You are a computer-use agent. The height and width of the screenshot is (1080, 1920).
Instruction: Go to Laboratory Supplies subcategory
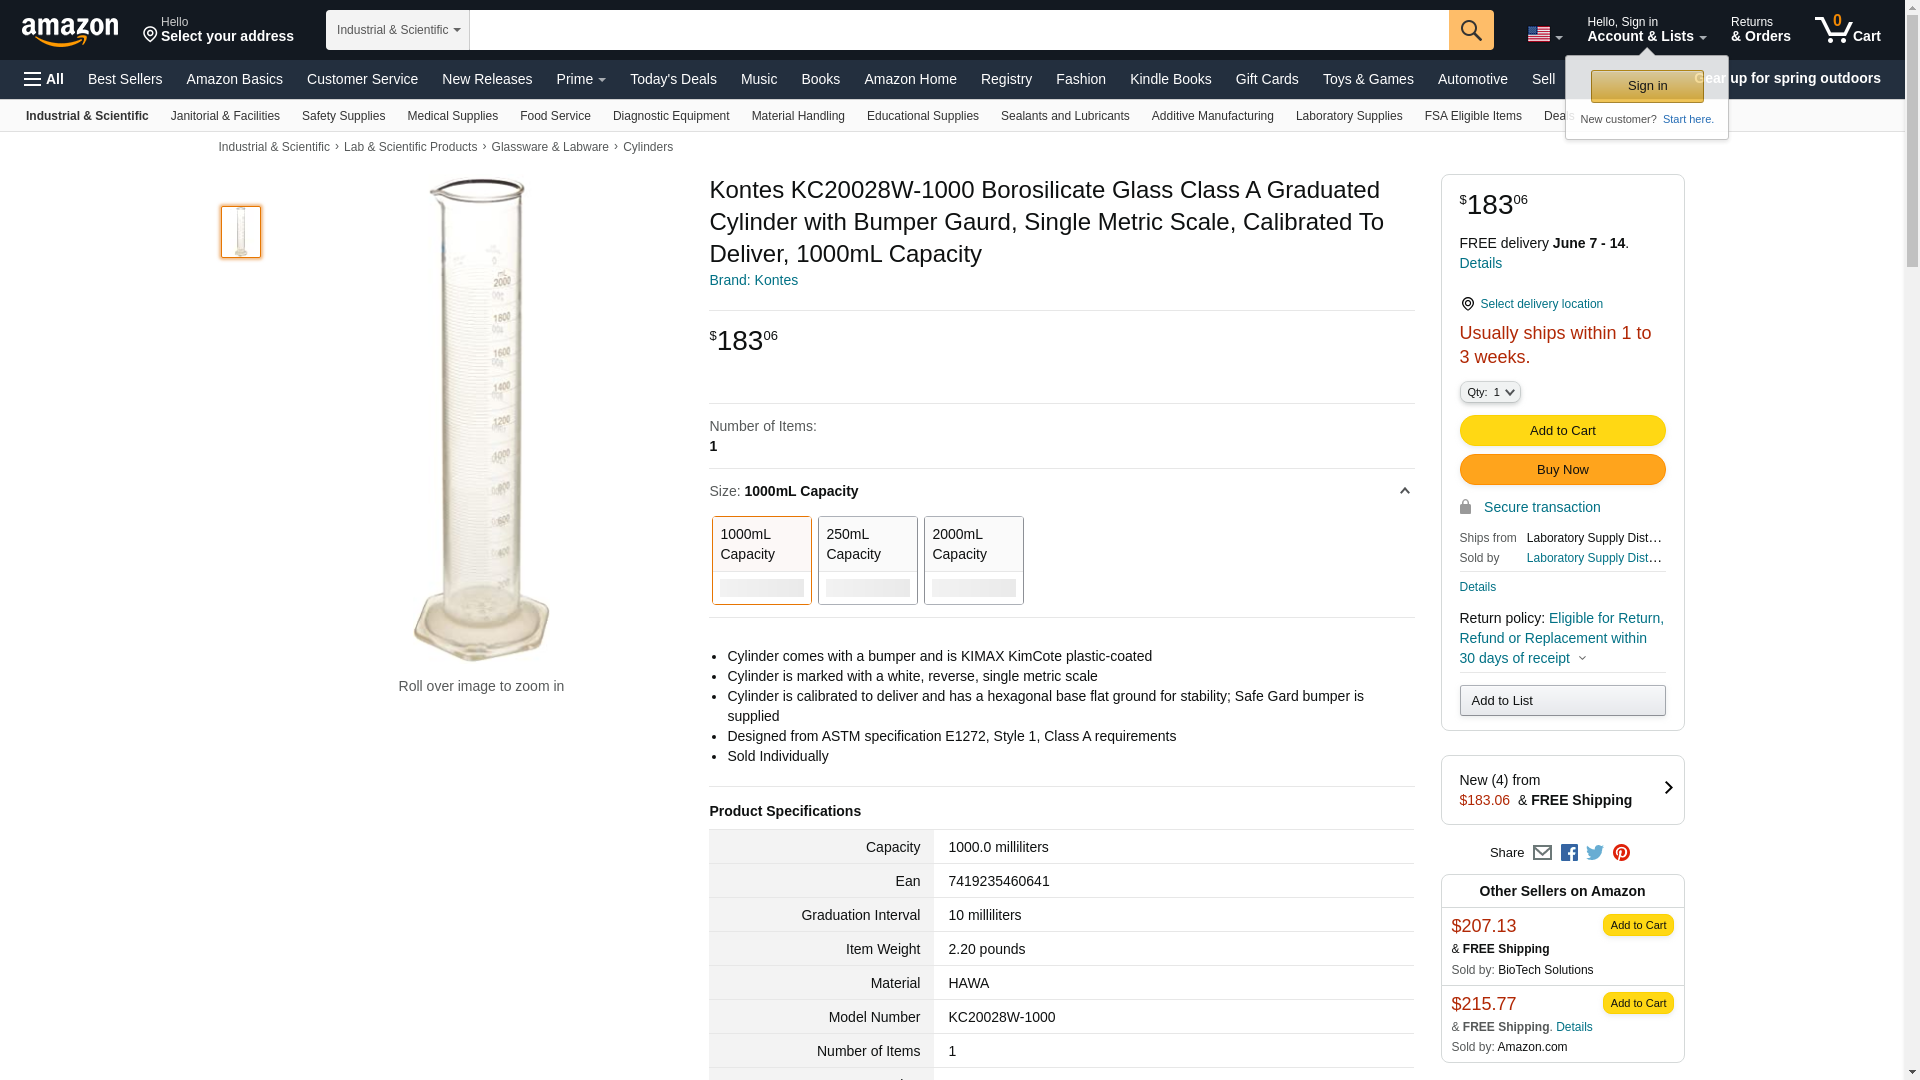(x=1348, y=116)
